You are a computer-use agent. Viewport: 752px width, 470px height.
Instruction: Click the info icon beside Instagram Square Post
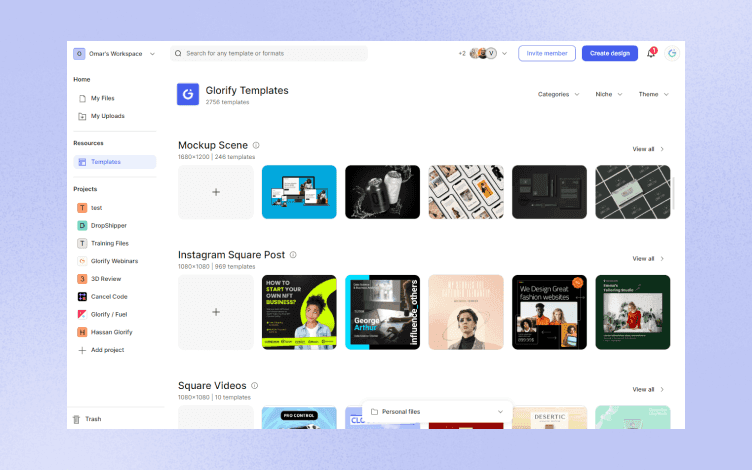click(293, 255)
